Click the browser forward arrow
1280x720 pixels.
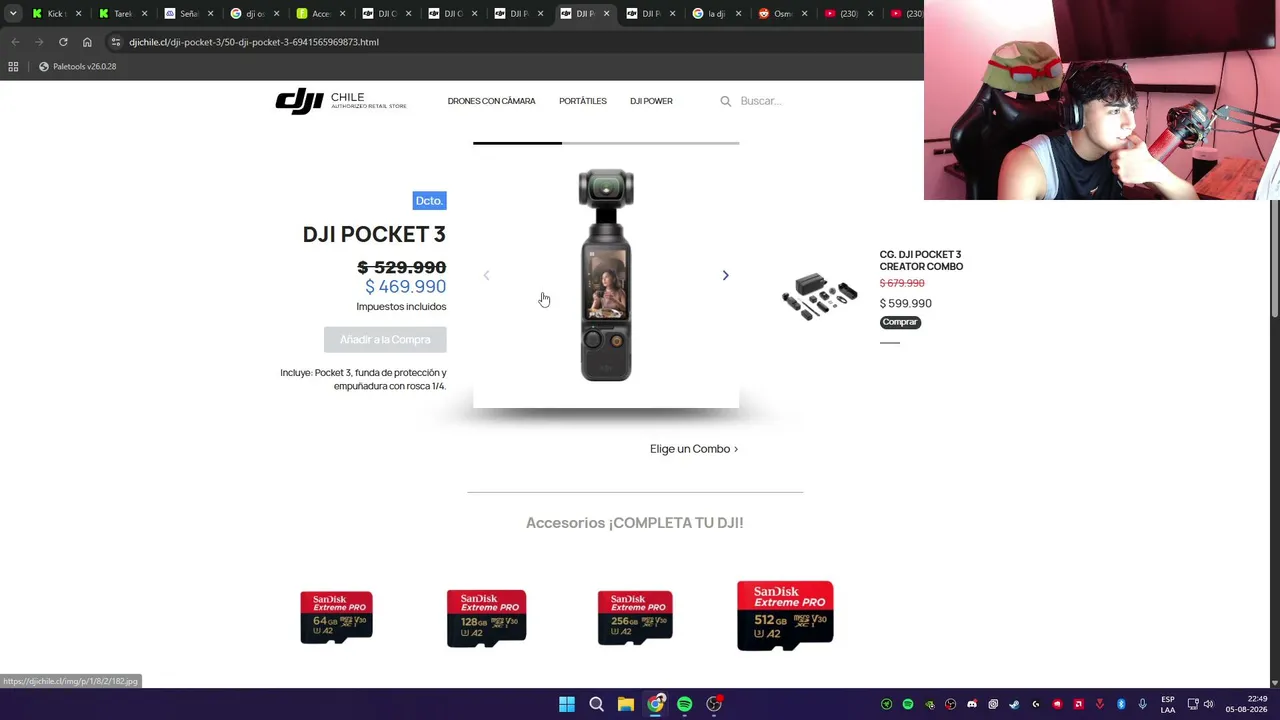pos(39,42)
